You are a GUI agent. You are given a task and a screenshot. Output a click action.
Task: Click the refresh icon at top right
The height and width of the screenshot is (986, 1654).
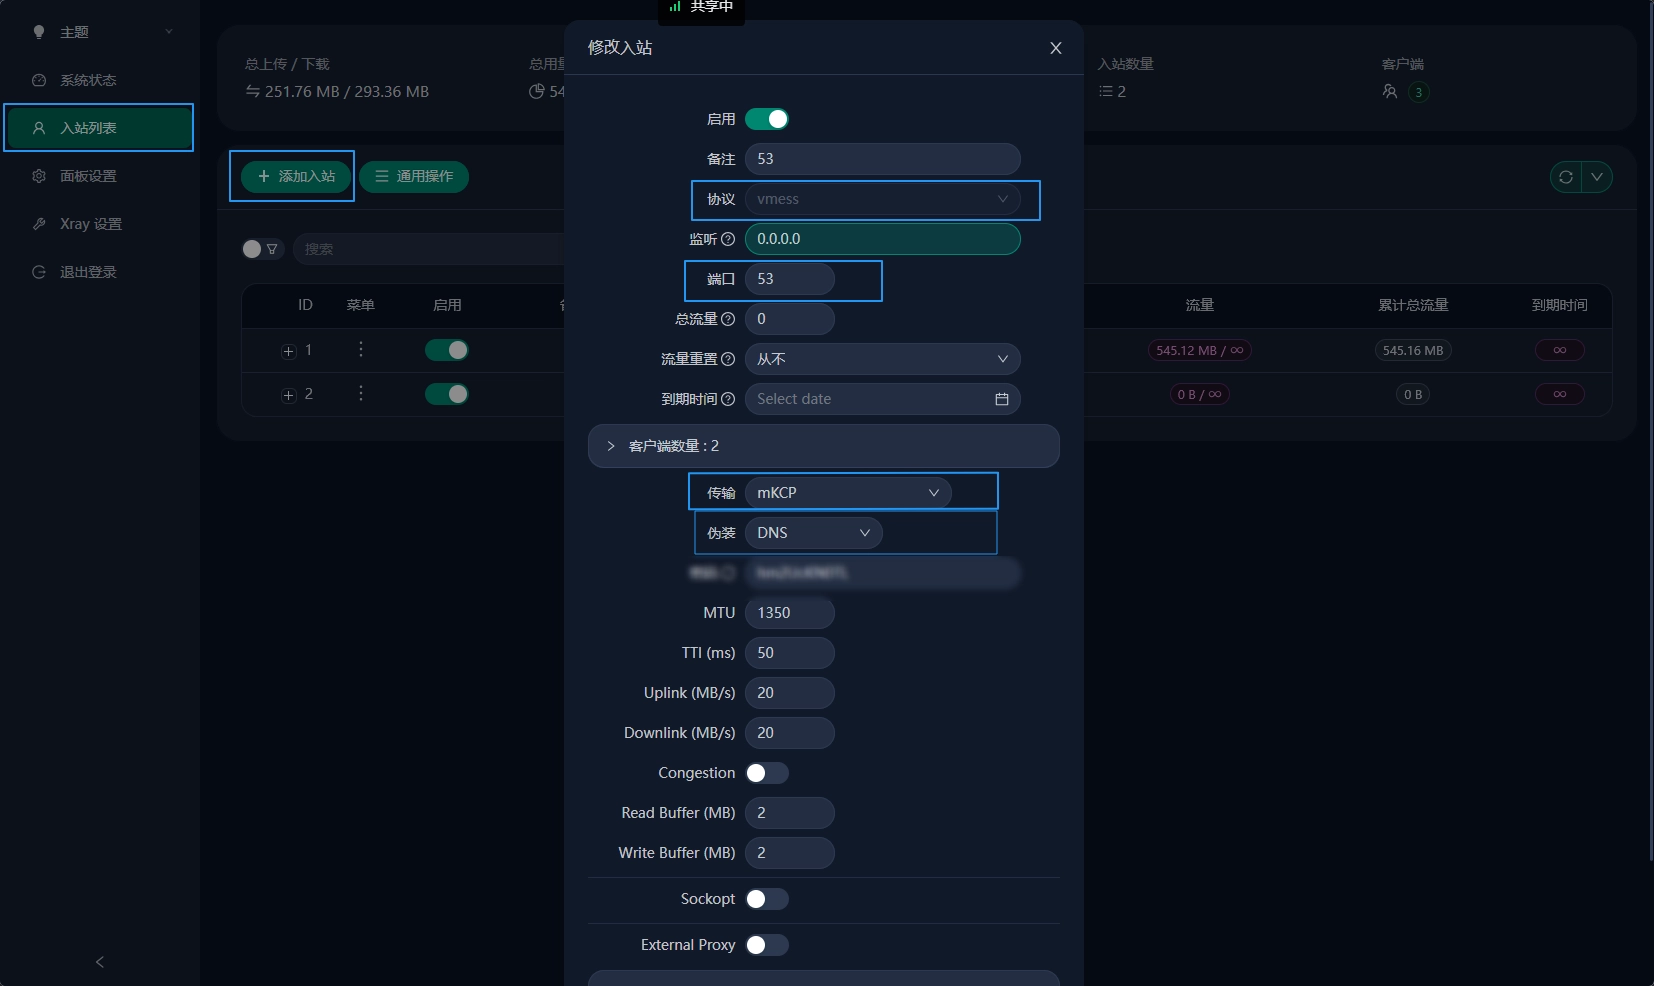(x=1566, y=177)
